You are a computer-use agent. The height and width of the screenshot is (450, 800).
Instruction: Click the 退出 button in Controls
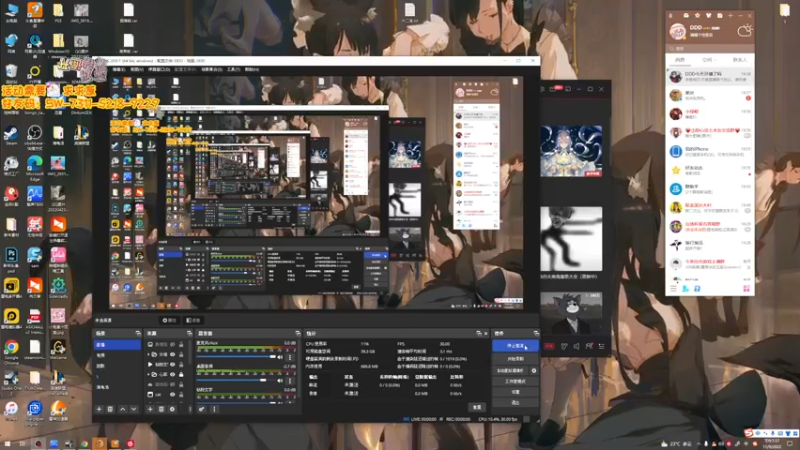coord(515,403)
